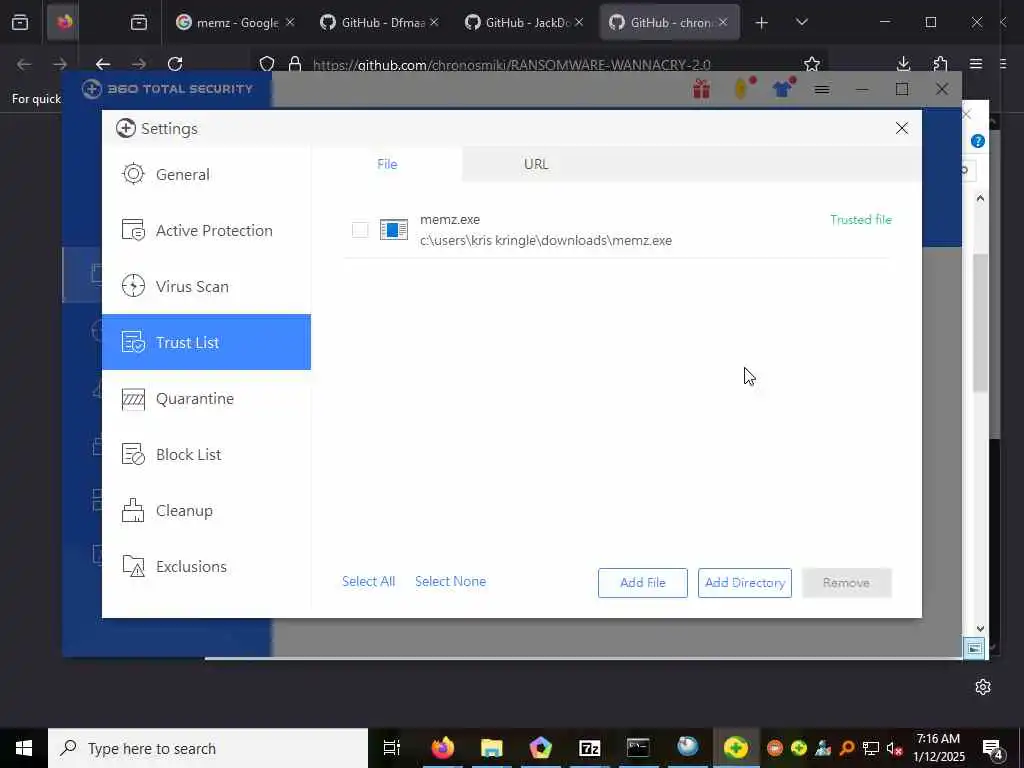Image resolution: width=1024 pixels, height=768 pixels.
Task: Open Active Protection settings
Action: point(206,231)
